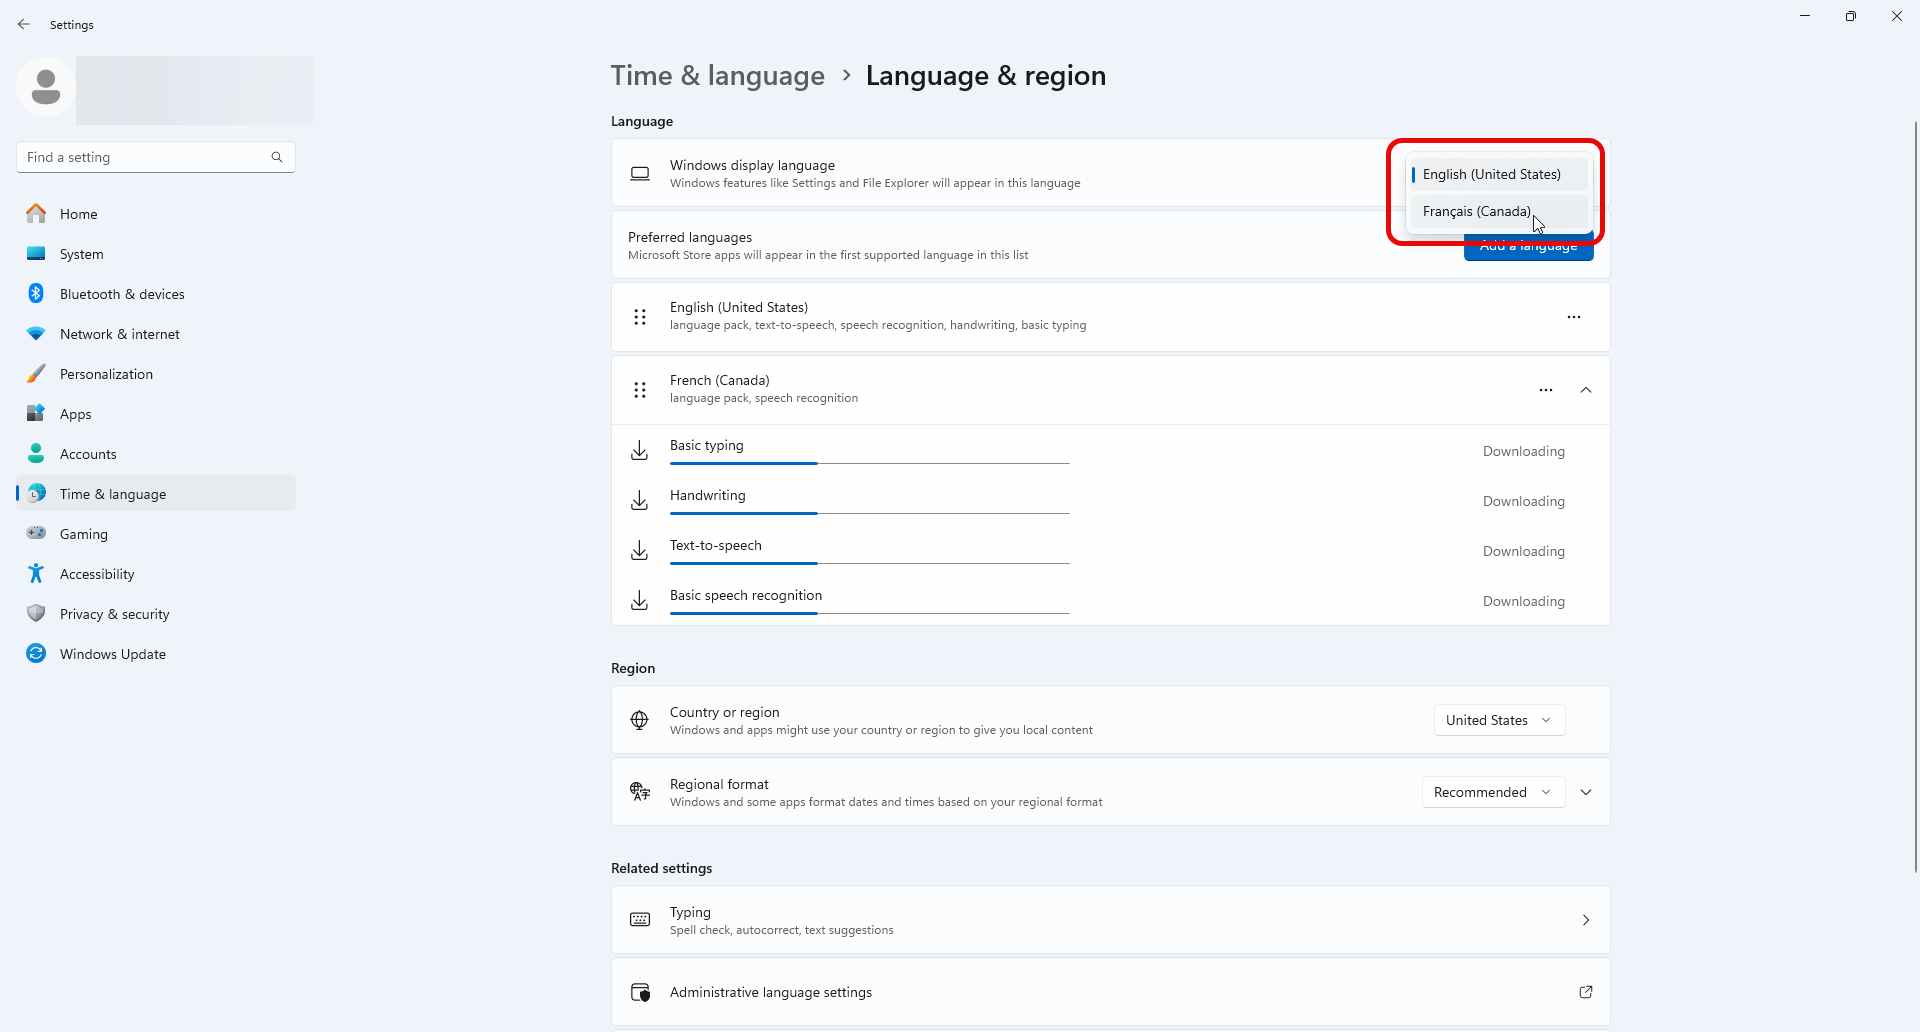Click the Accessibility person icon
This screenshot has height=1032, width=1920.
[36, 573]
